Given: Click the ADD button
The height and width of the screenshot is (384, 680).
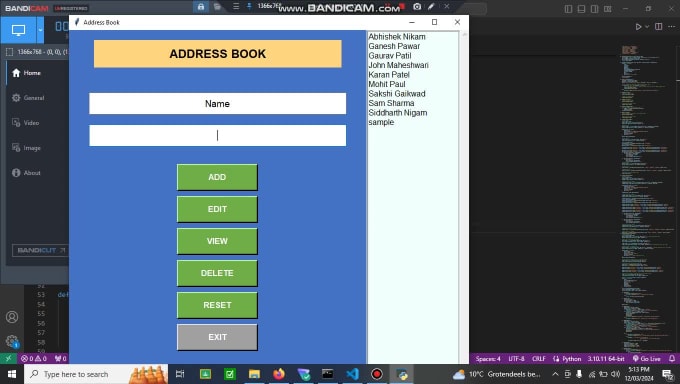Looking at the screenshot, I should point(217,177).
